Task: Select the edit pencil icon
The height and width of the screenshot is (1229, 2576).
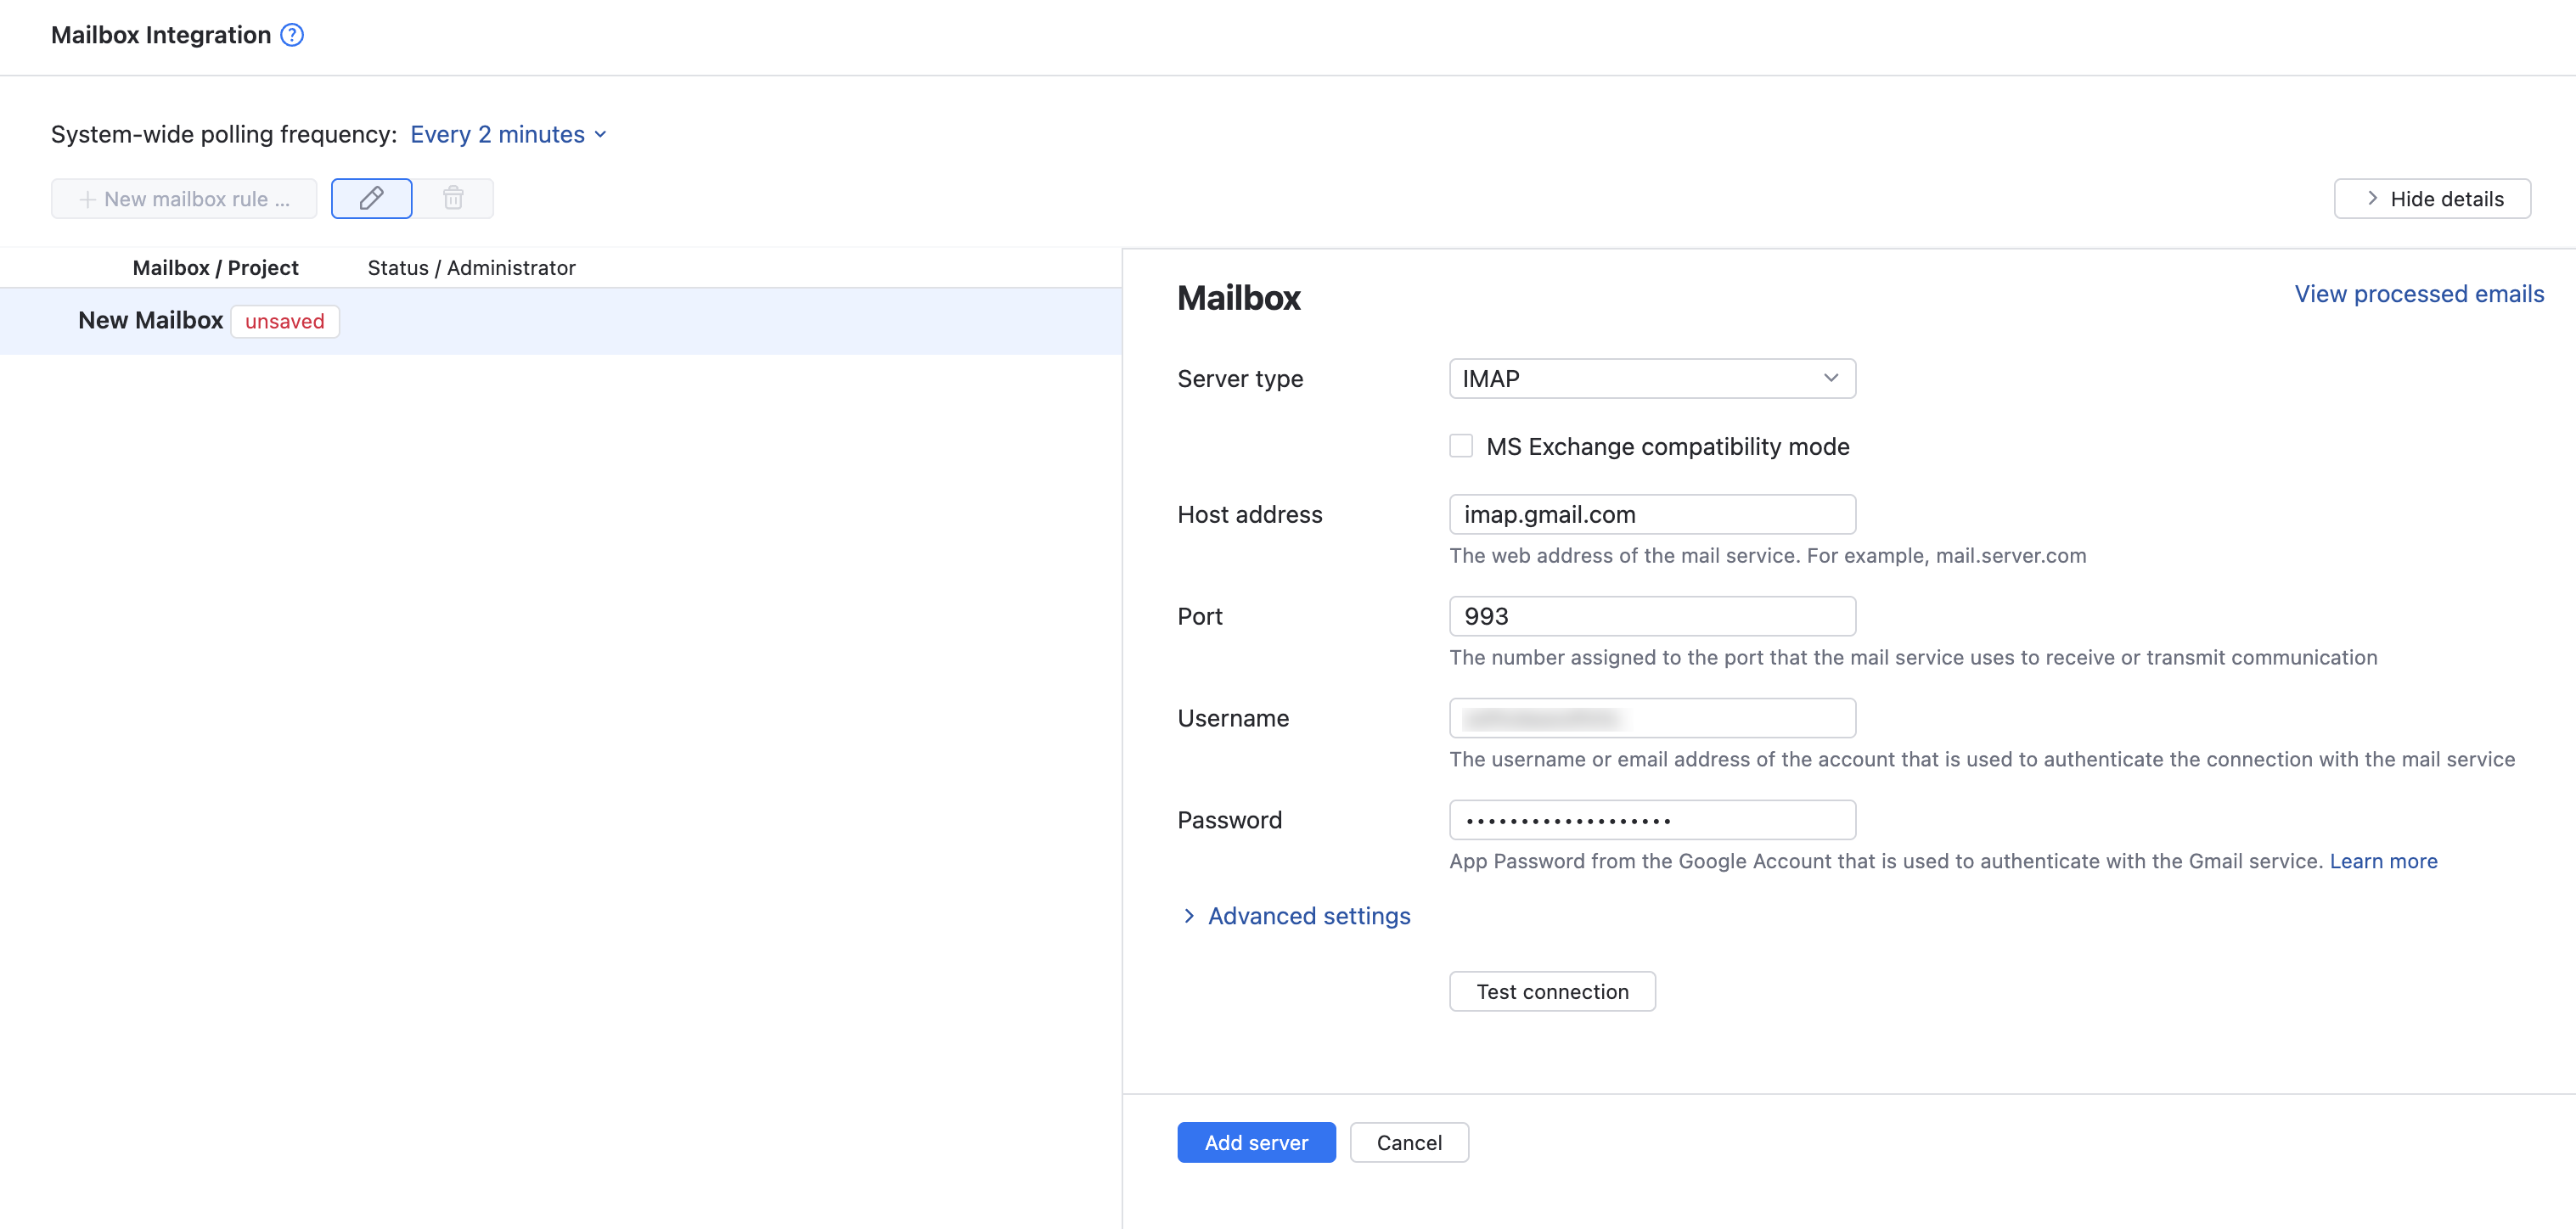Action: point(371,198)
